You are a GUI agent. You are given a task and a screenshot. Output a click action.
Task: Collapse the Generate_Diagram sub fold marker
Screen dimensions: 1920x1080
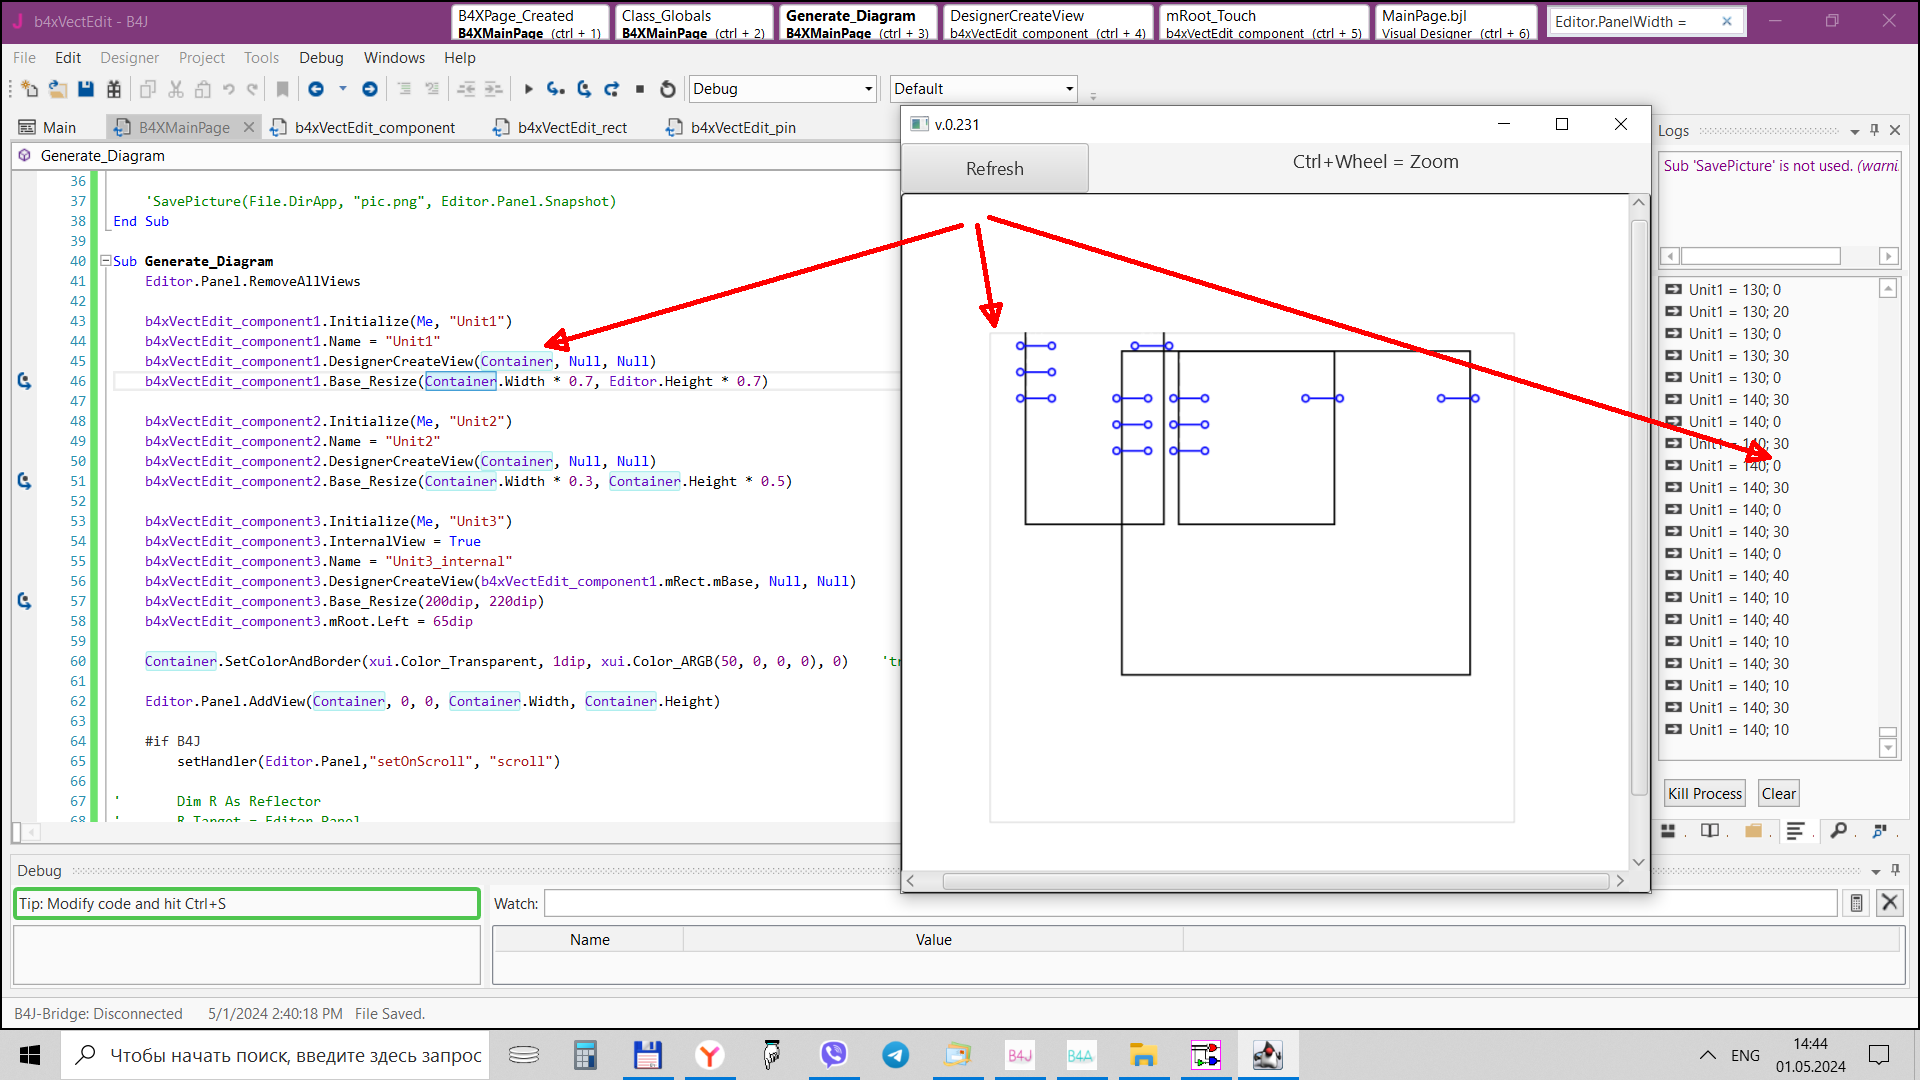pyautogui.click(x=105, y=261)
